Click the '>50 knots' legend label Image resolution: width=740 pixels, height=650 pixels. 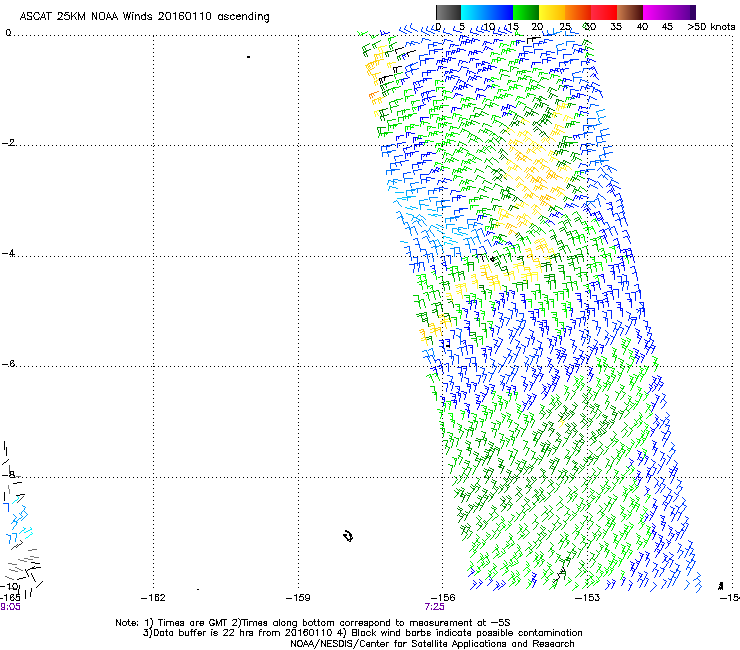pyautogui.click(x=711, y=27)
